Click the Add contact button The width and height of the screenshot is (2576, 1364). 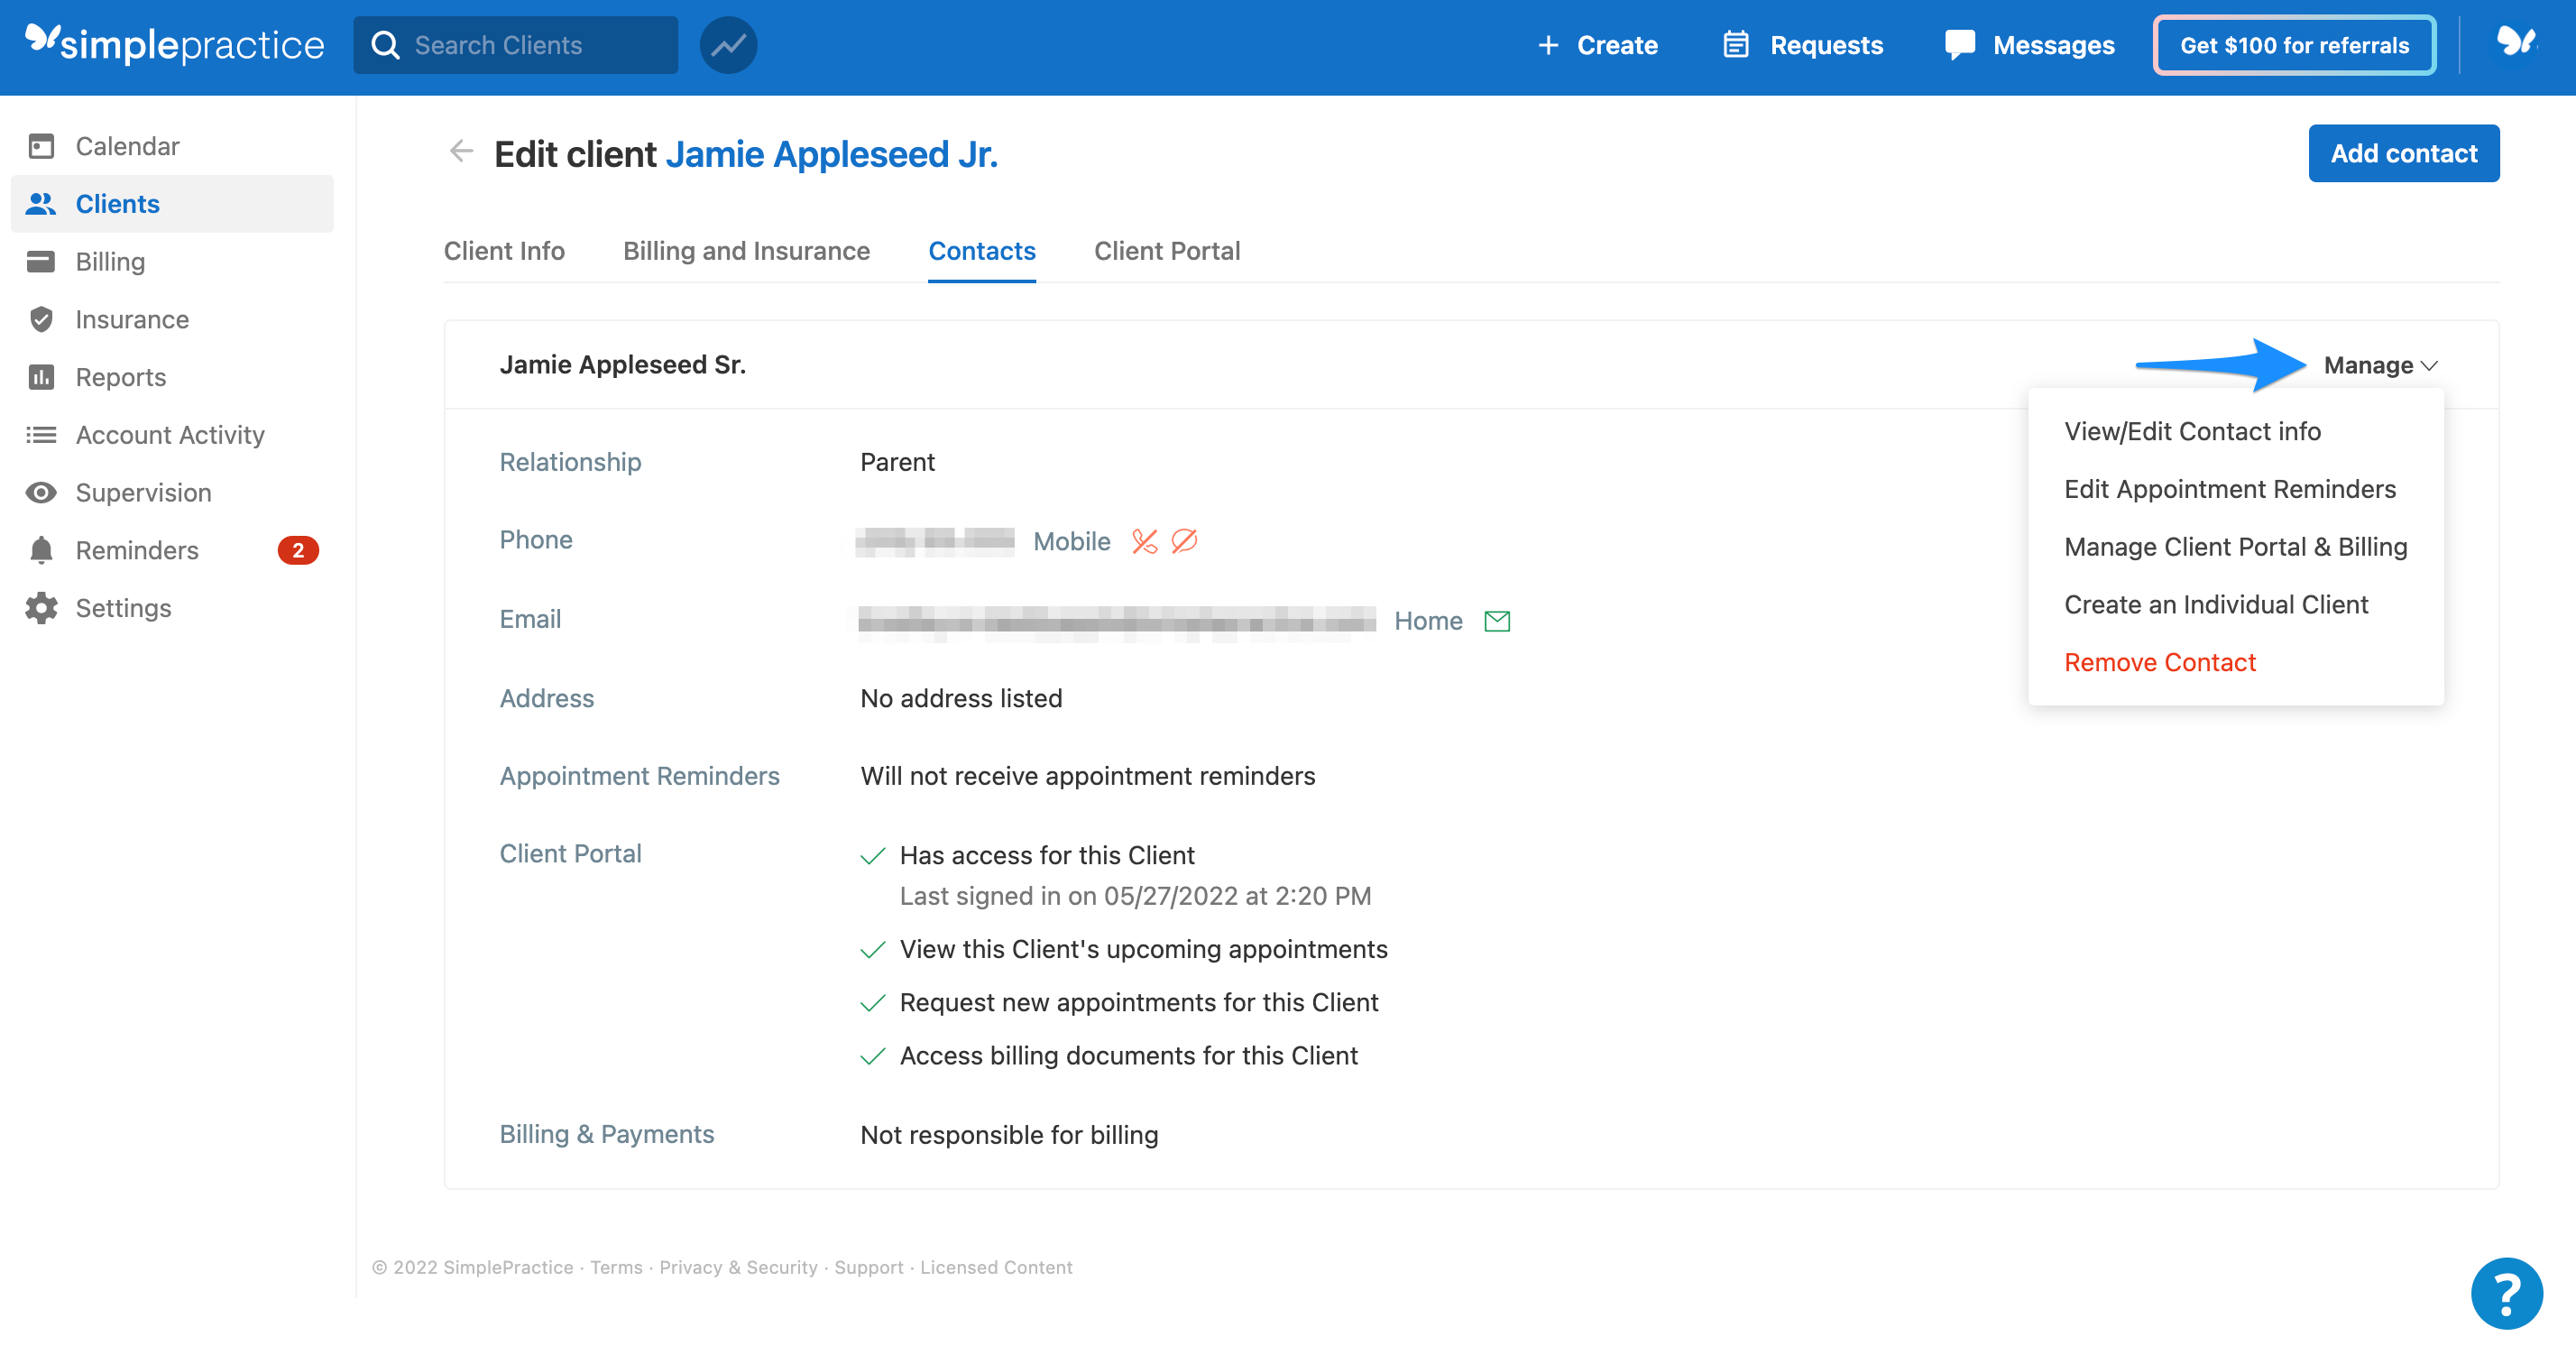pyautogui.click(x=2403, y=153)
